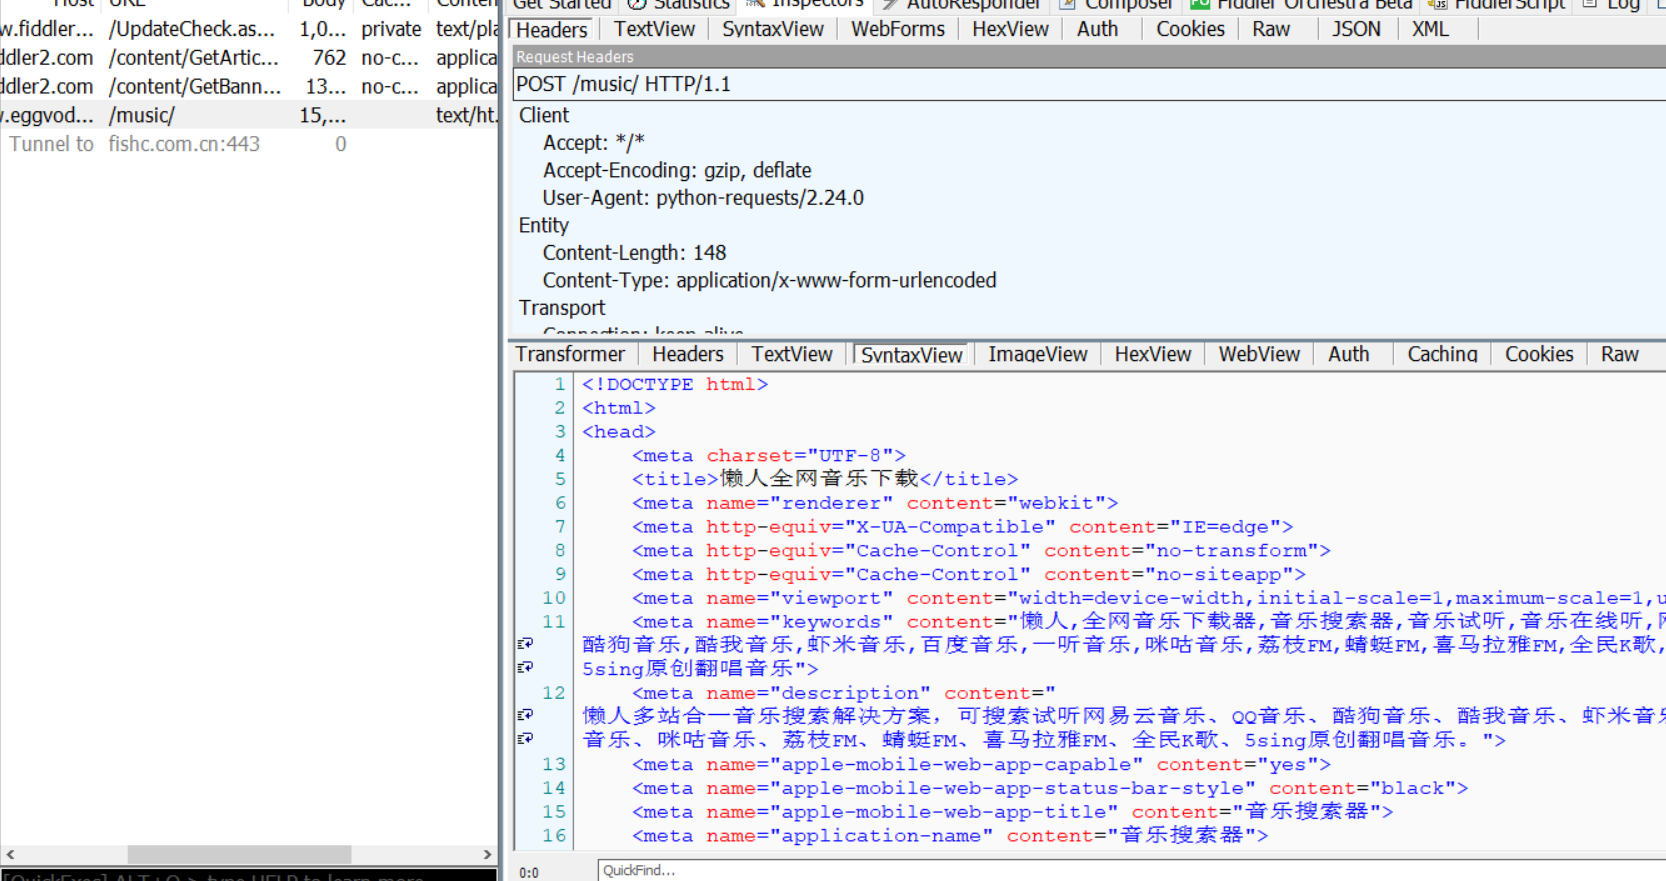
Task: Click the meta renderer webkit line
Action: pyautogui.click(x=875, y=503)
